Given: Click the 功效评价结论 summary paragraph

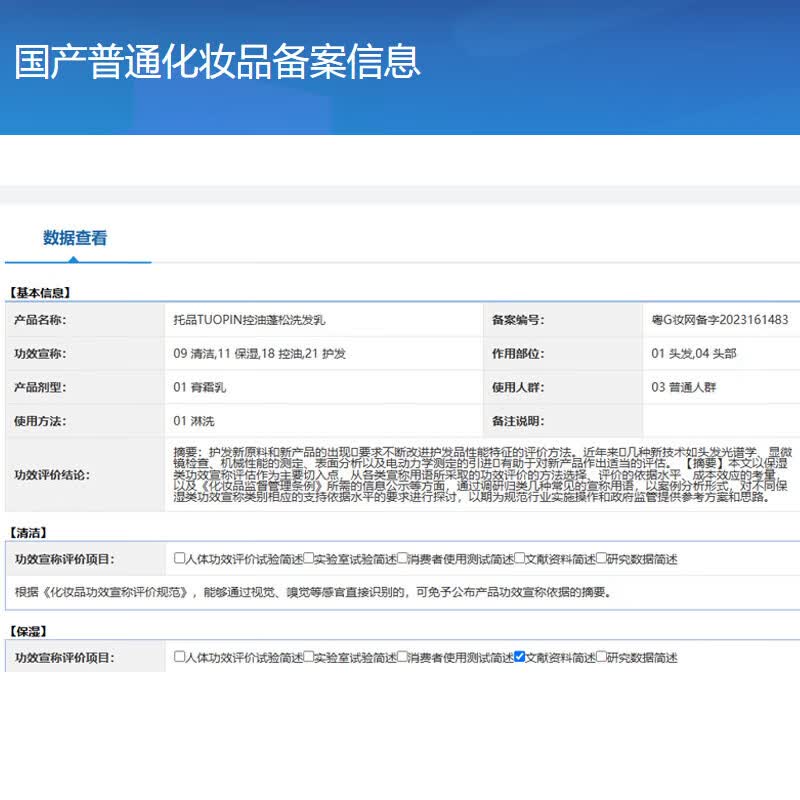Looking at the screenshot, I should click(482, 474).
